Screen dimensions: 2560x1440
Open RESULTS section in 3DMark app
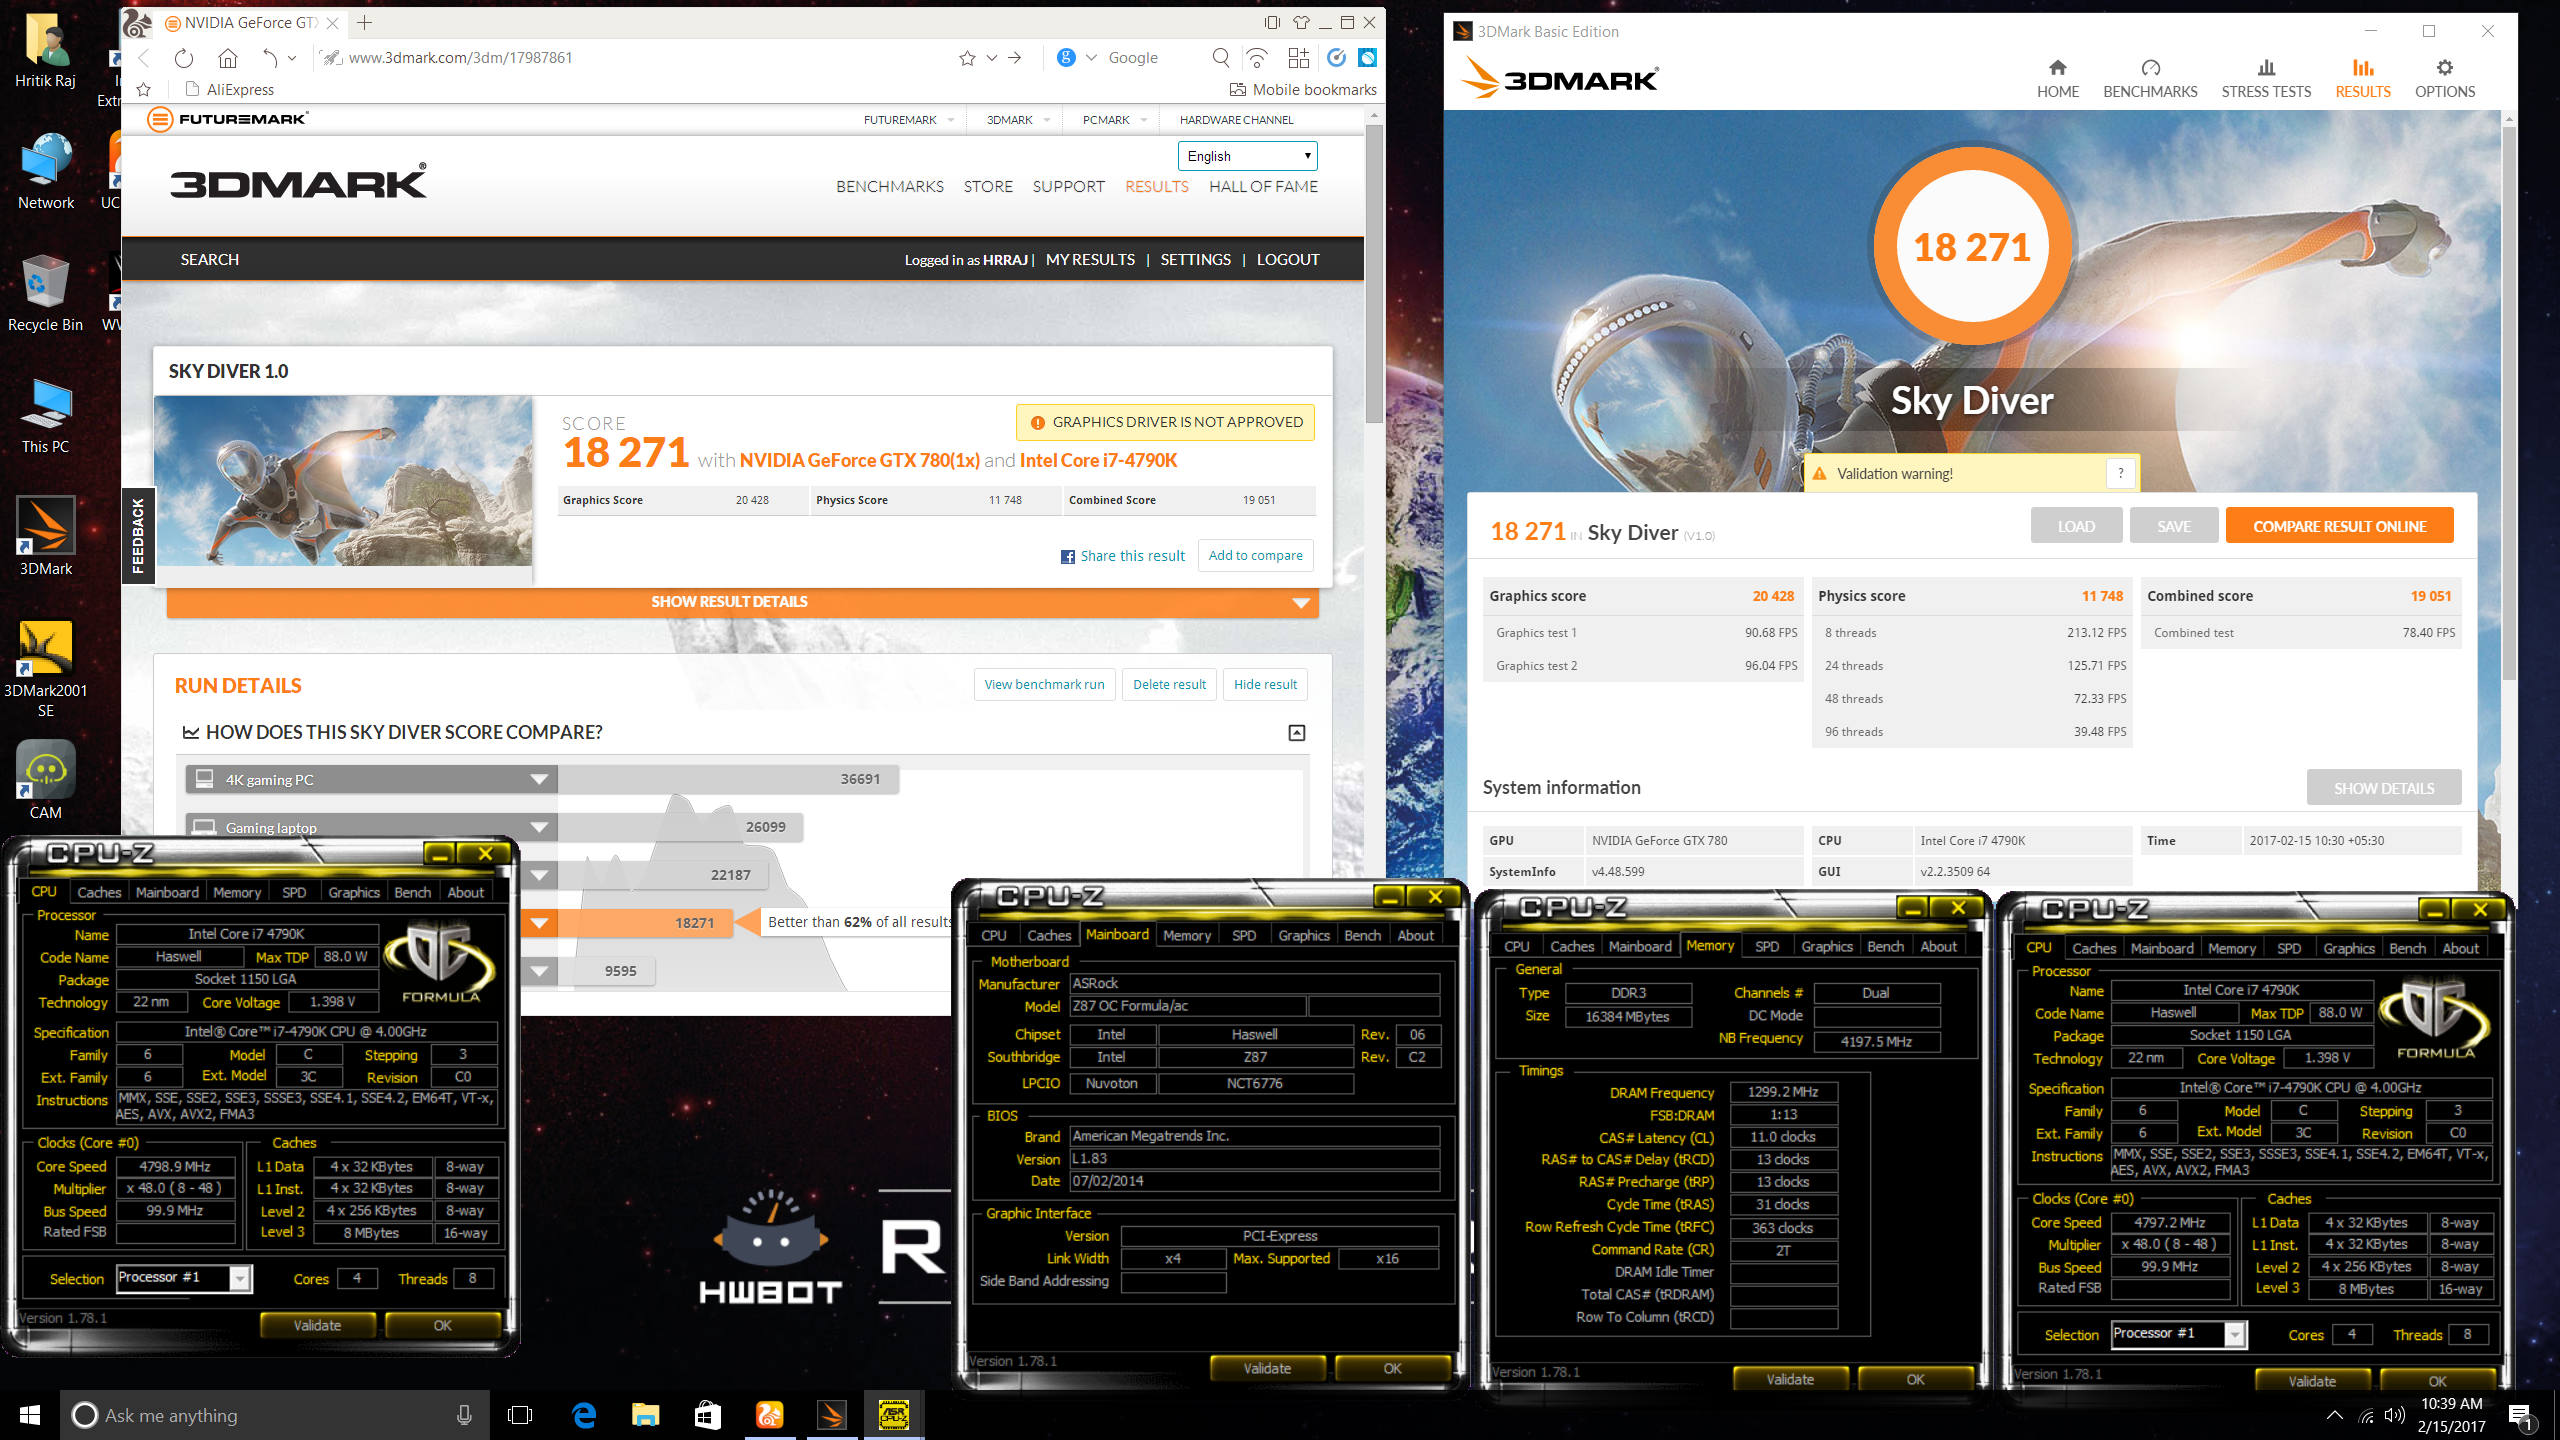2363,78
